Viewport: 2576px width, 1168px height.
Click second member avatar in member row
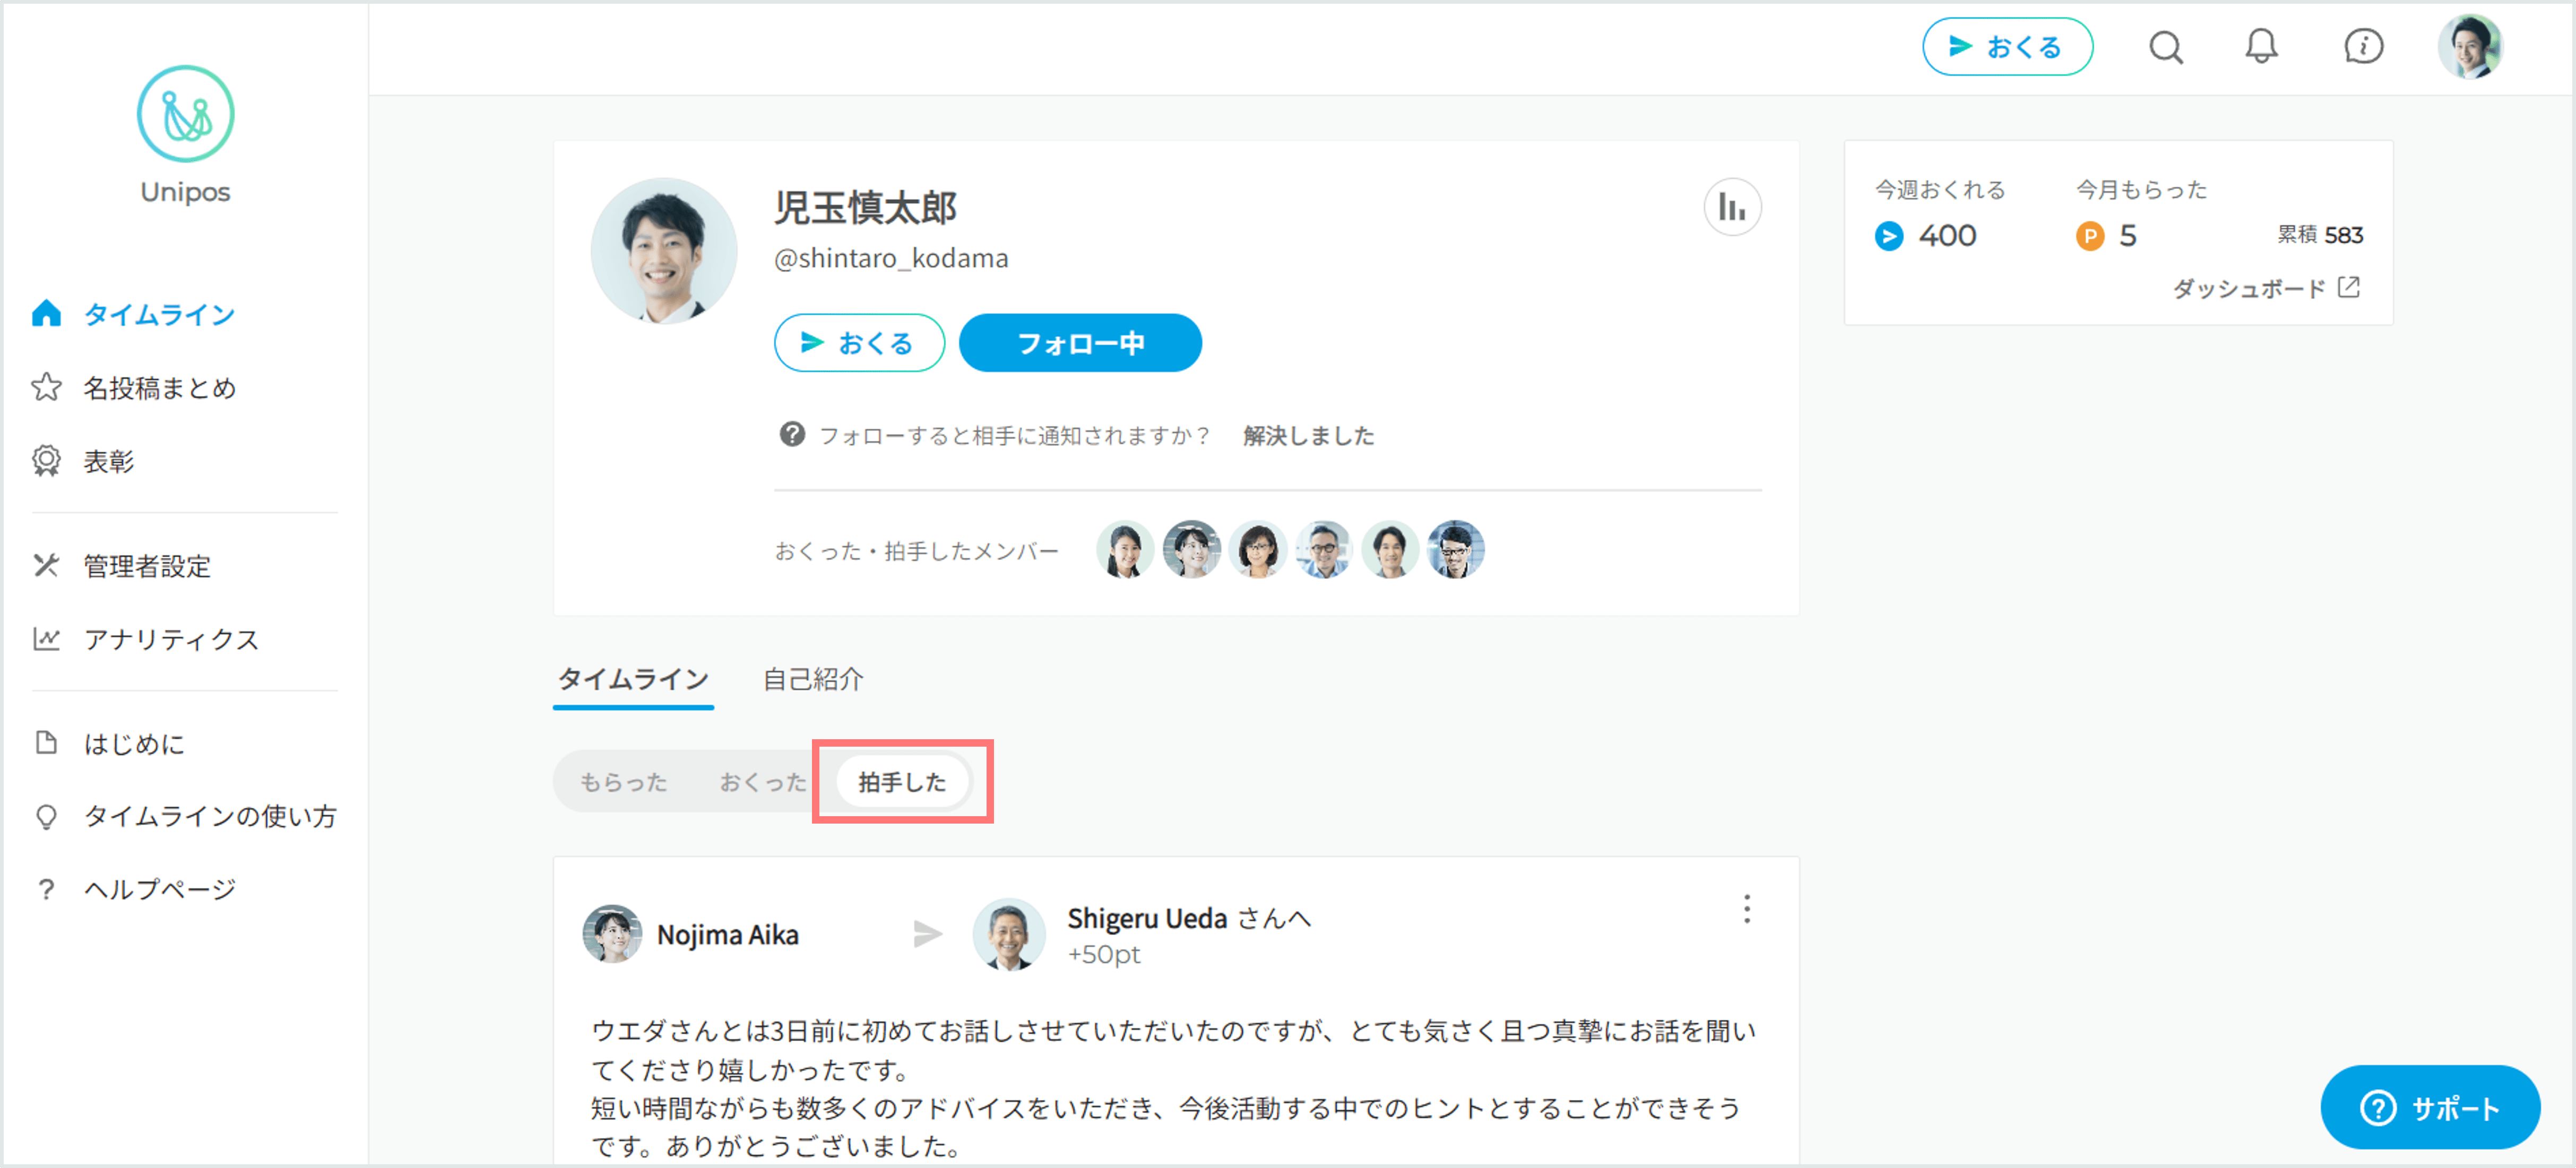(1191, 549)
